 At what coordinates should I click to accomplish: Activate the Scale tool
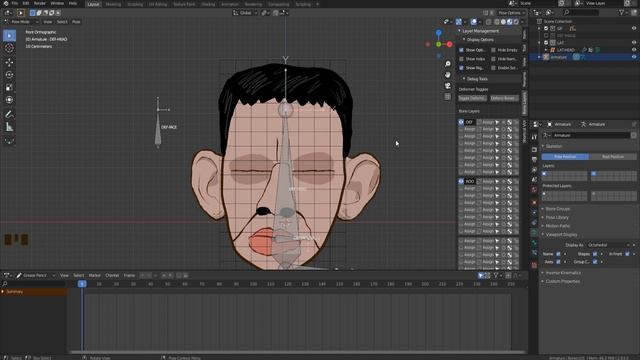9,87
